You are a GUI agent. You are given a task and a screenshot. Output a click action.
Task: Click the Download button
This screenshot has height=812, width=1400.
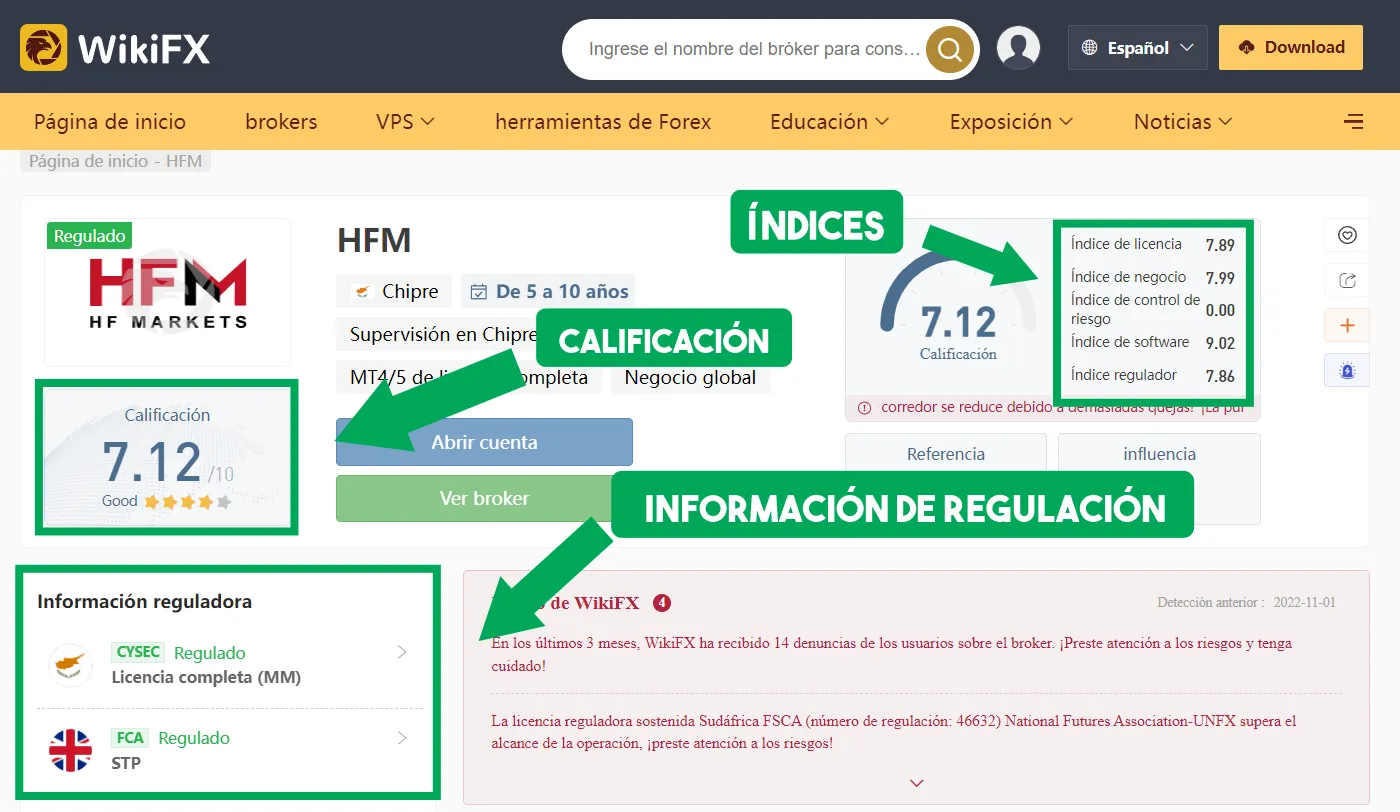point(1291,47)
